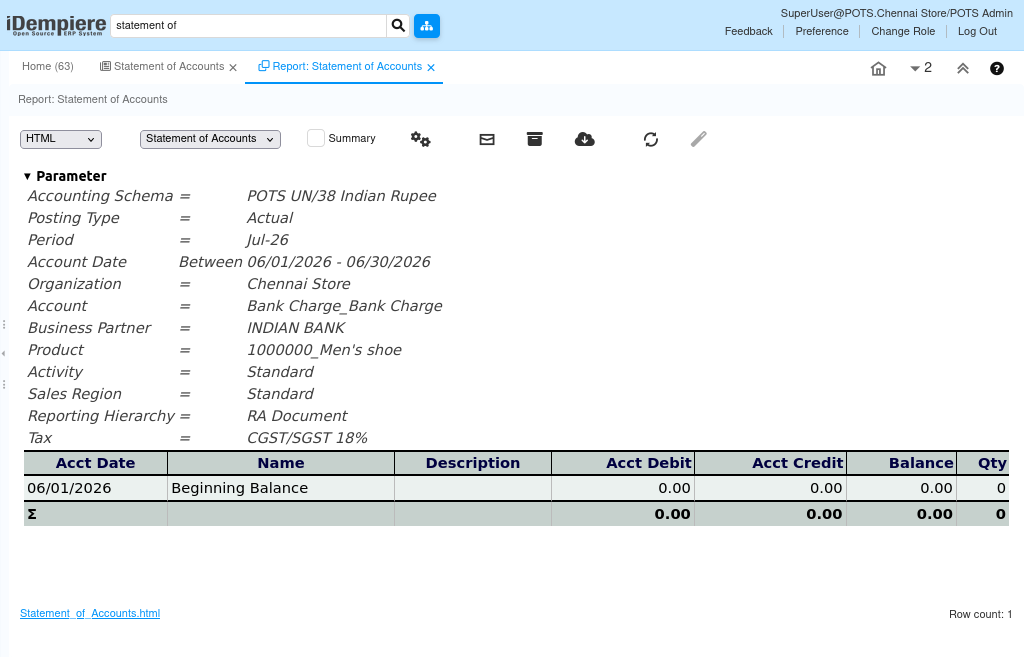Click the Description column header

pos(473,463)
